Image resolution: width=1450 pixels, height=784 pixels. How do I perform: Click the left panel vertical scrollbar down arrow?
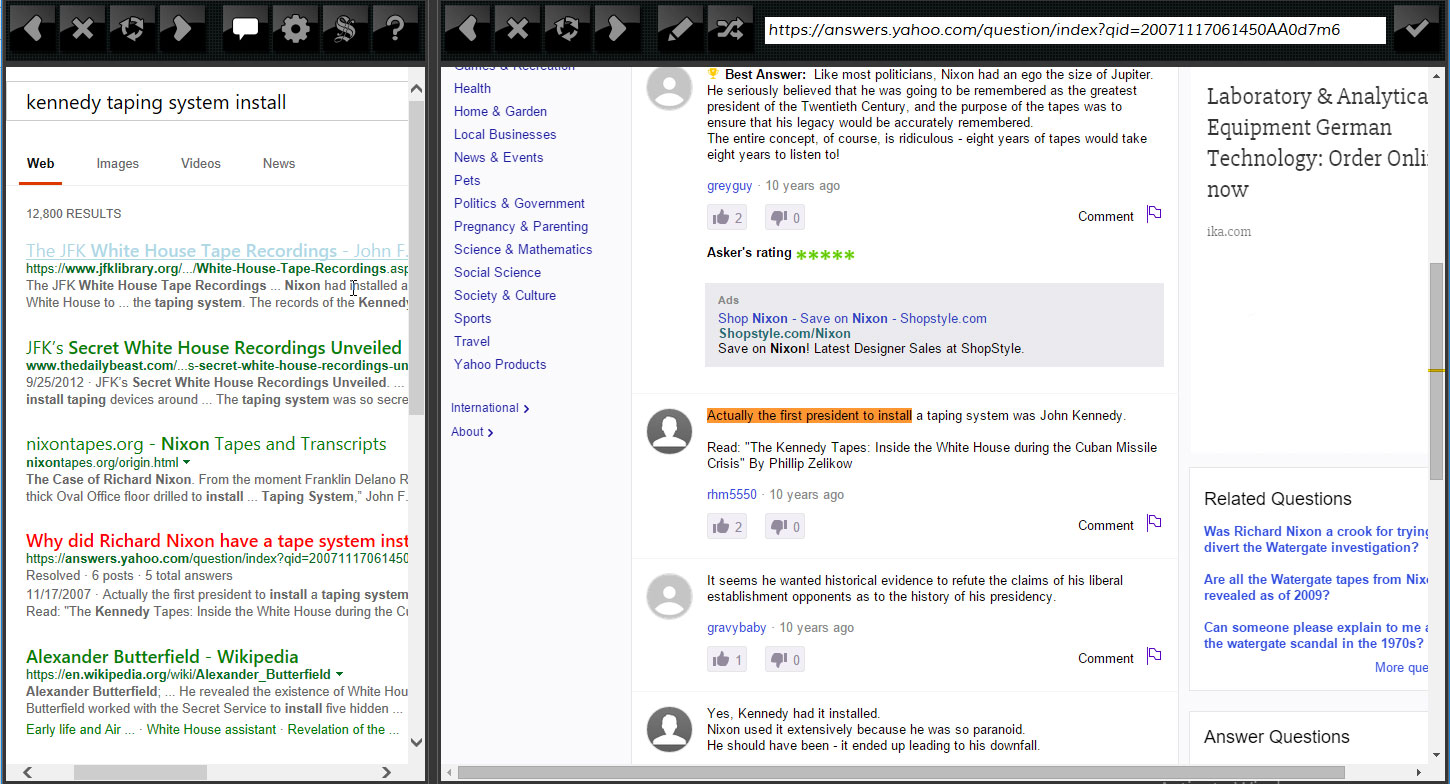[417, 743]
